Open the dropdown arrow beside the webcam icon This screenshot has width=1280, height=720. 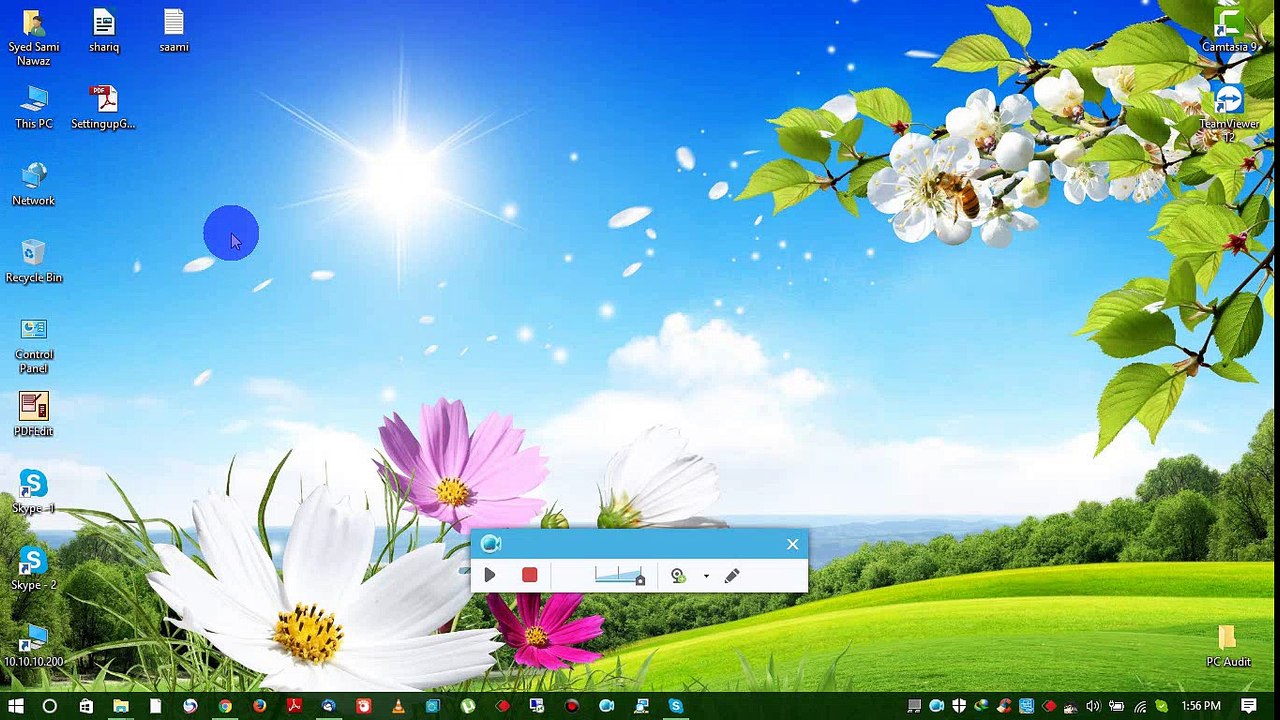[x=706, y=576]
